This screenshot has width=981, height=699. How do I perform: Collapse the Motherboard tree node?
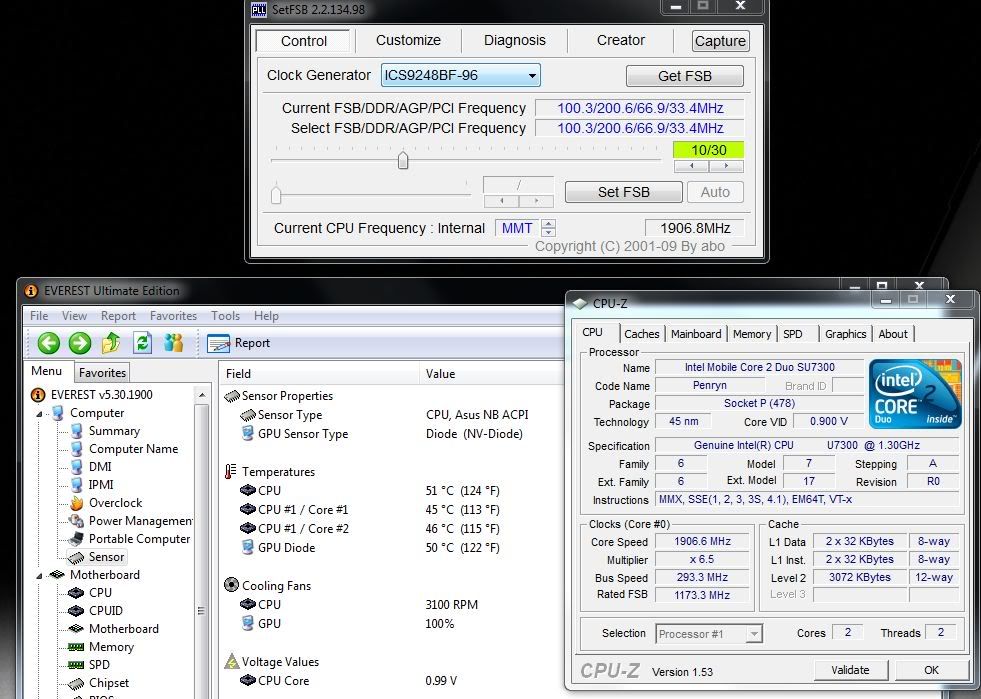pos(41,575)
